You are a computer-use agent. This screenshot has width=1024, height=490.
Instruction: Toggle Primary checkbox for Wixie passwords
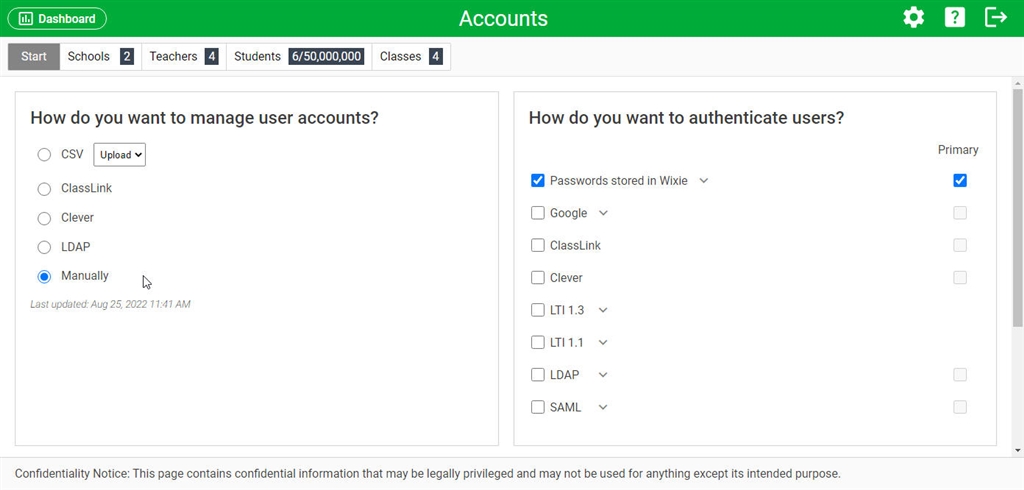point(959,180)
